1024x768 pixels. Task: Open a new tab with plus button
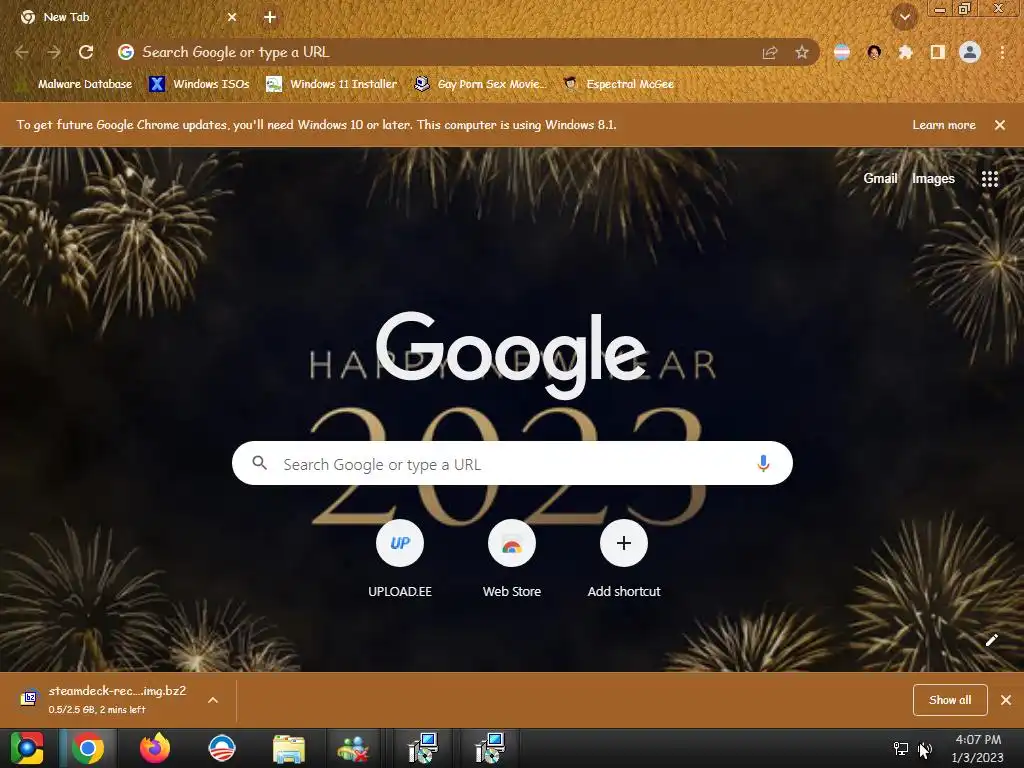pyautogui.click(x=270, y=18)
